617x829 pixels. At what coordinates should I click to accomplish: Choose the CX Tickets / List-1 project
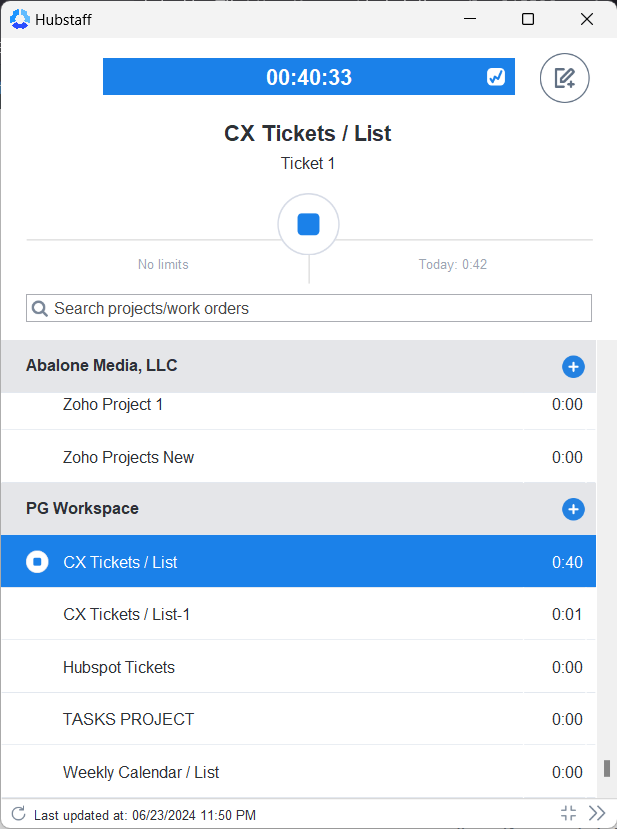point(298,614)
